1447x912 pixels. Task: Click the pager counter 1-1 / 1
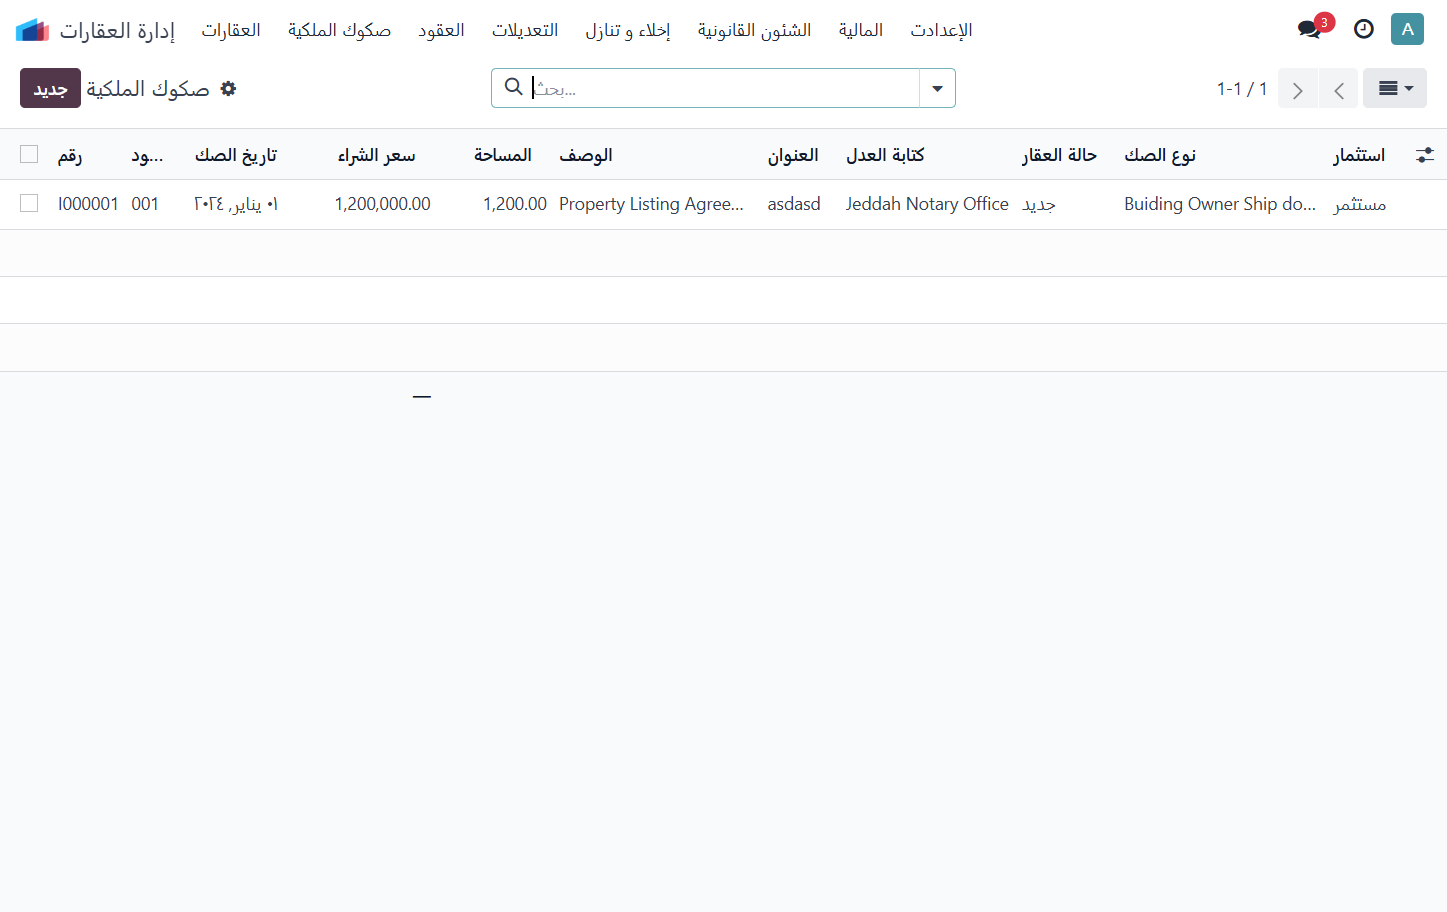(x=1242, y=89)
